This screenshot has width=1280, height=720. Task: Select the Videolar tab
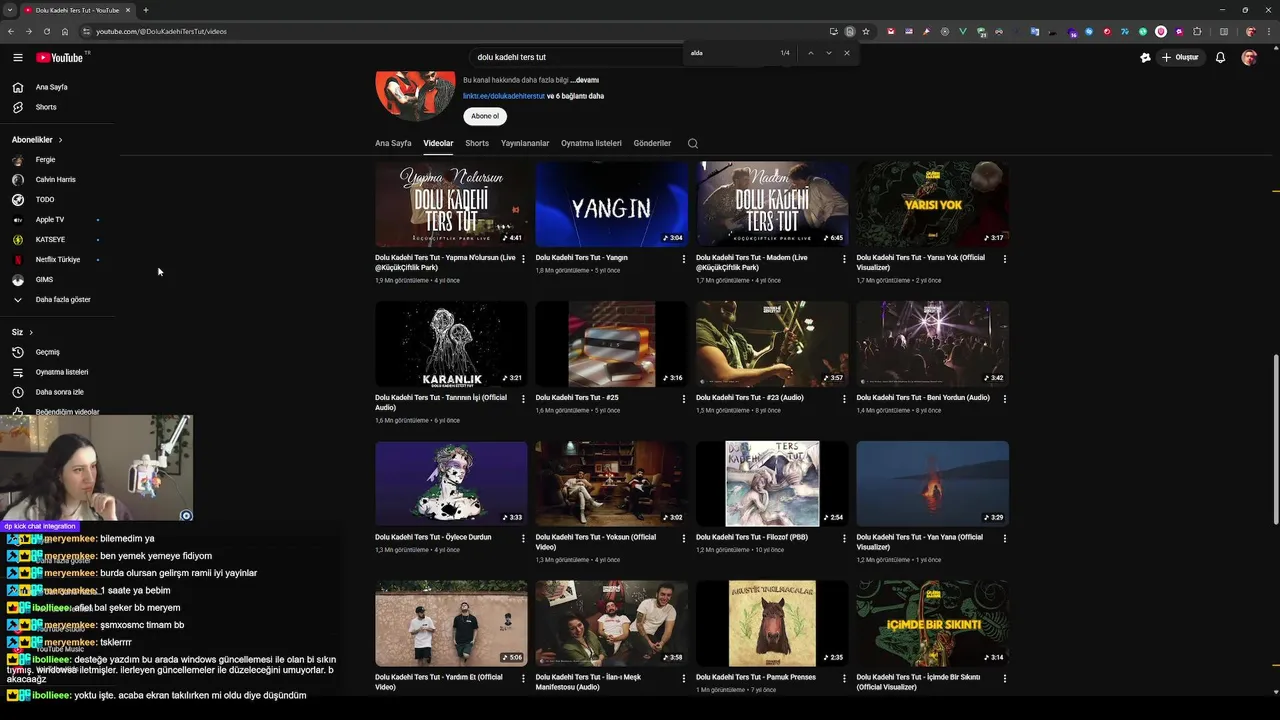438,143
